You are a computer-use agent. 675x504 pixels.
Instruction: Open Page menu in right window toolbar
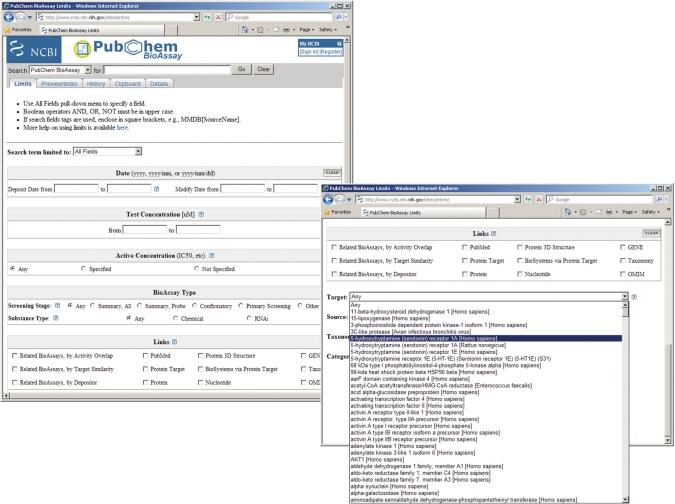coord(629,212)
